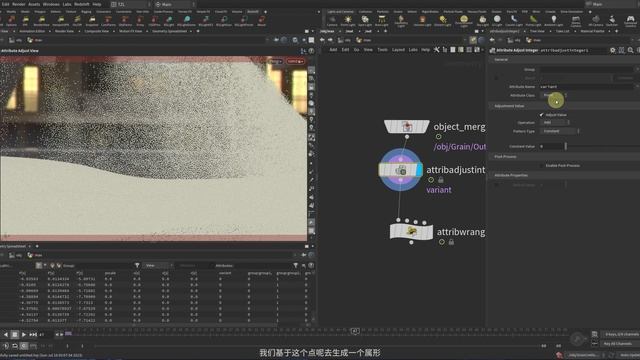640x360 pixels.
Task: Toggle the attribadjustinteger node lock flag
Action: click(x=441, y=180)
